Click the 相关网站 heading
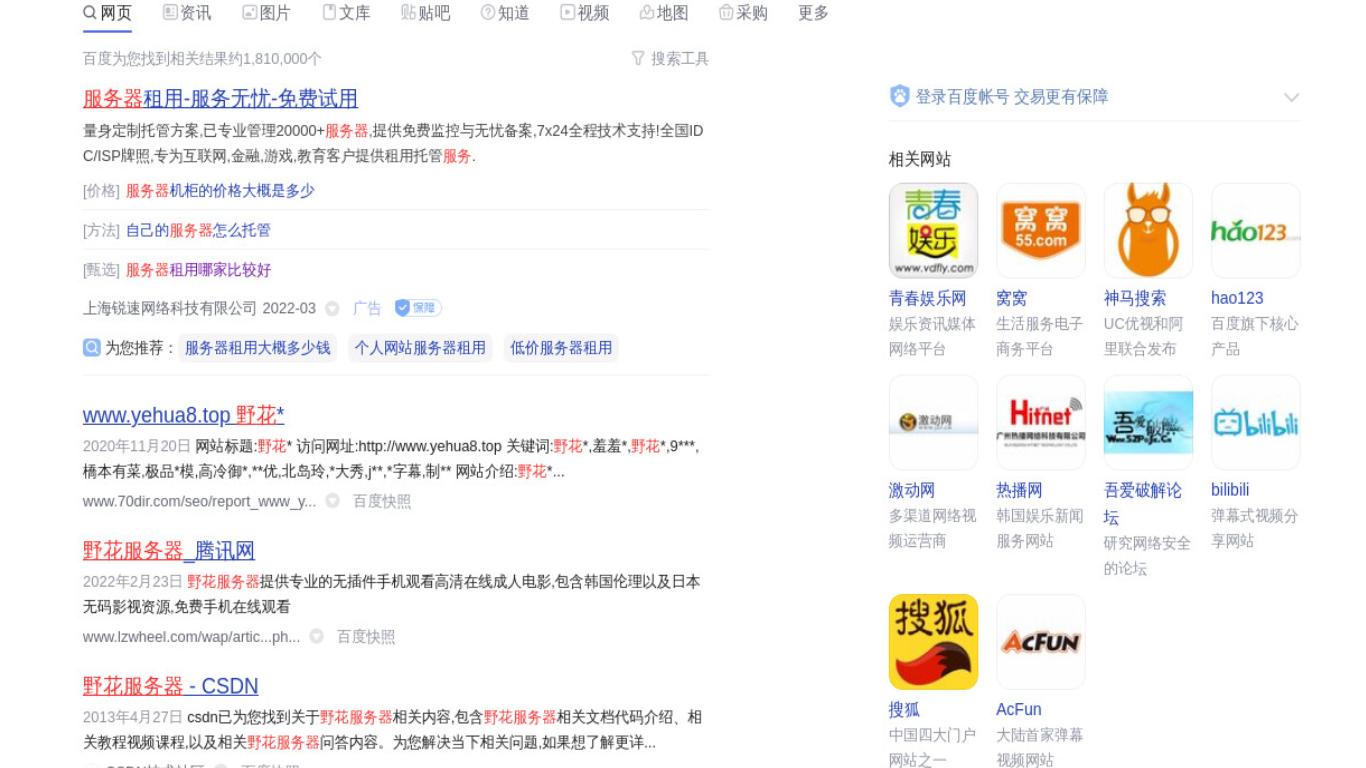 (x=920, y=159)
